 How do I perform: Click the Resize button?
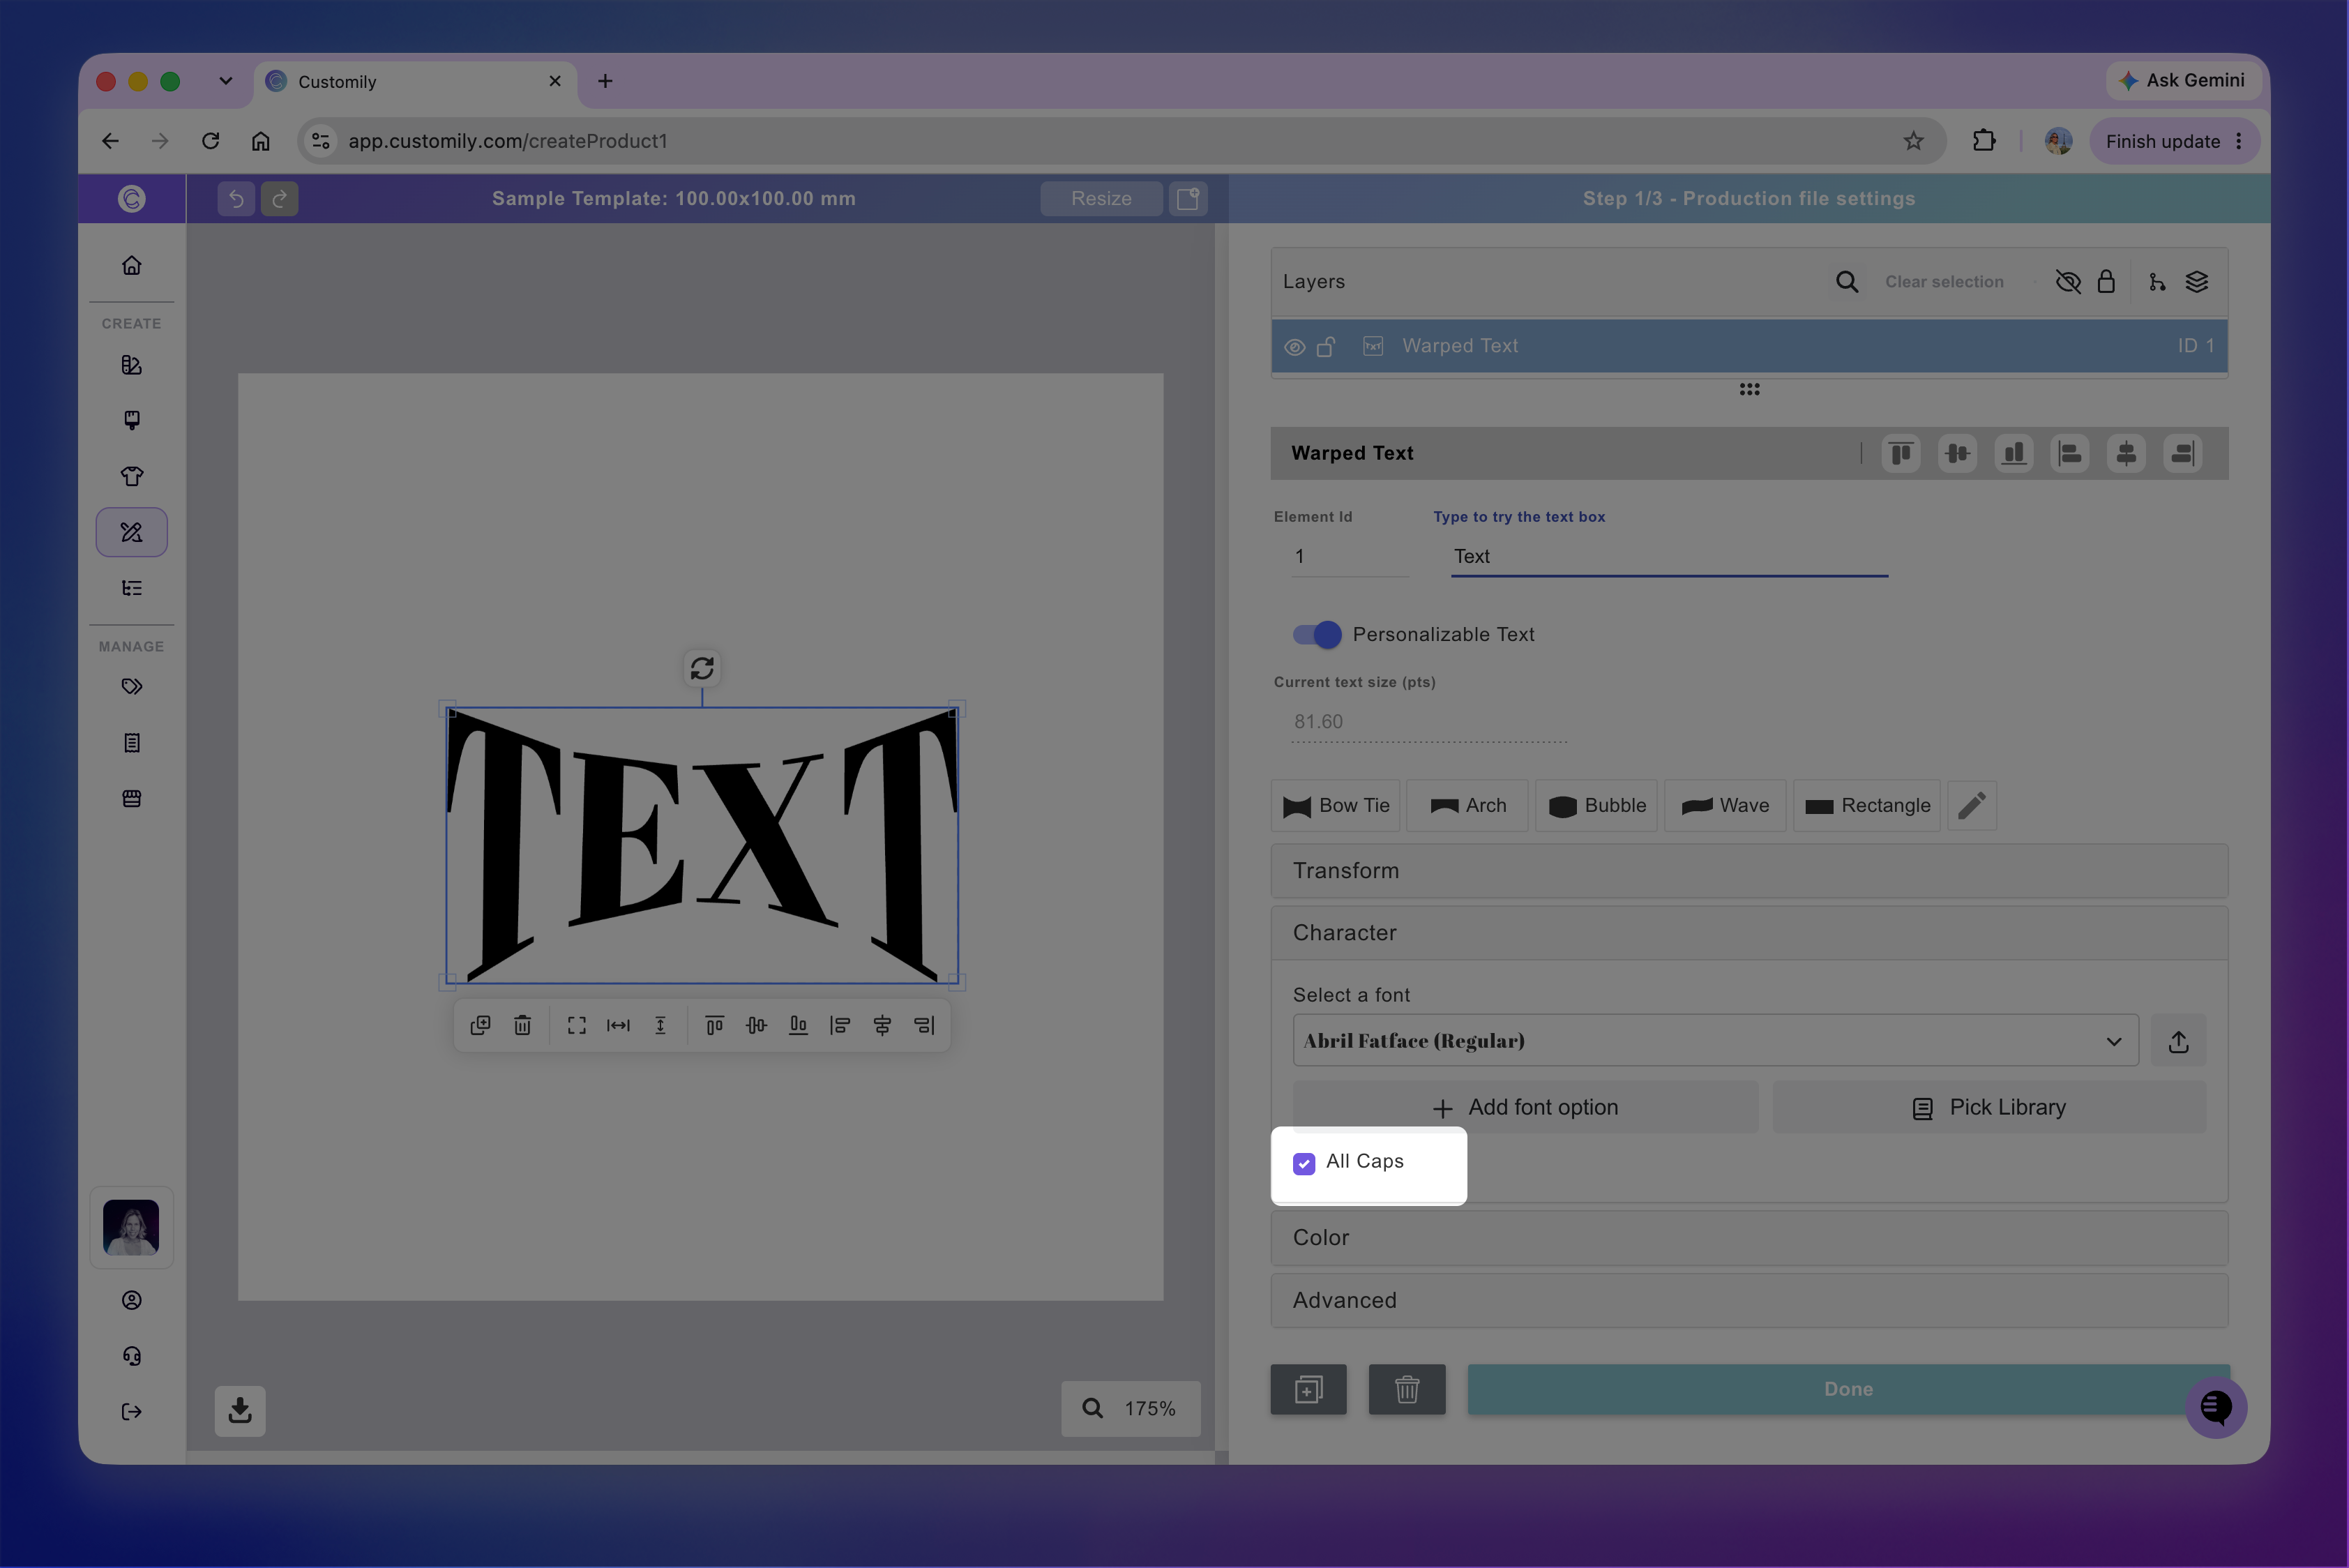(1102, 198)
